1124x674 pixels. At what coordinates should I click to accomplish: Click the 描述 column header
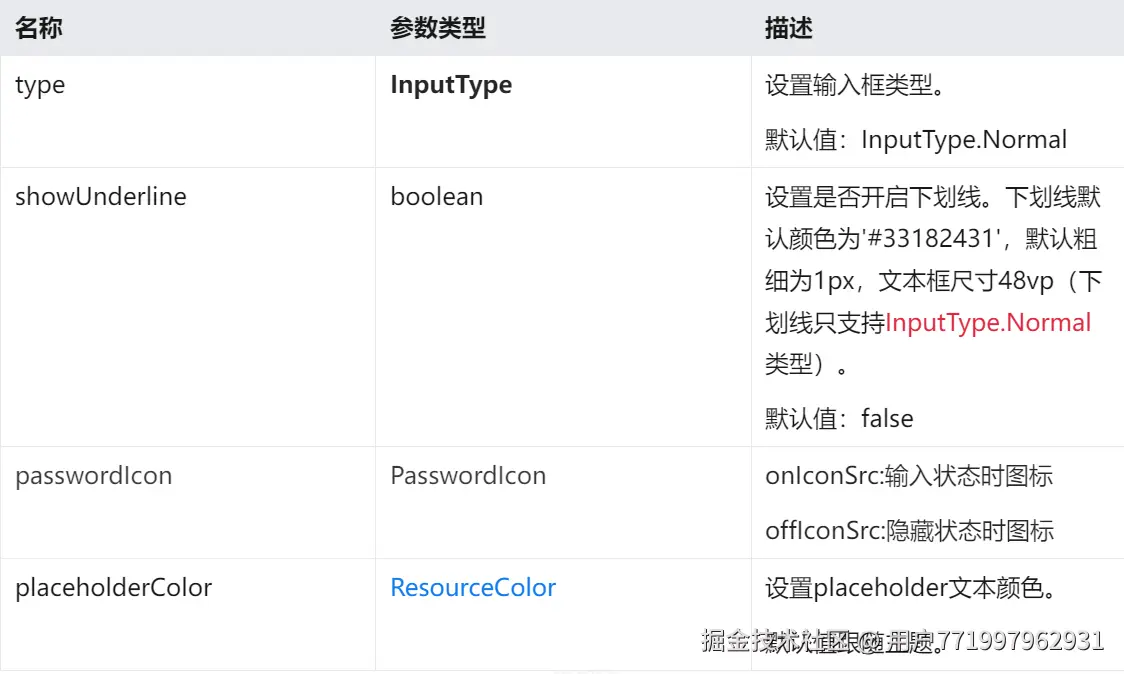coord(788,28)
